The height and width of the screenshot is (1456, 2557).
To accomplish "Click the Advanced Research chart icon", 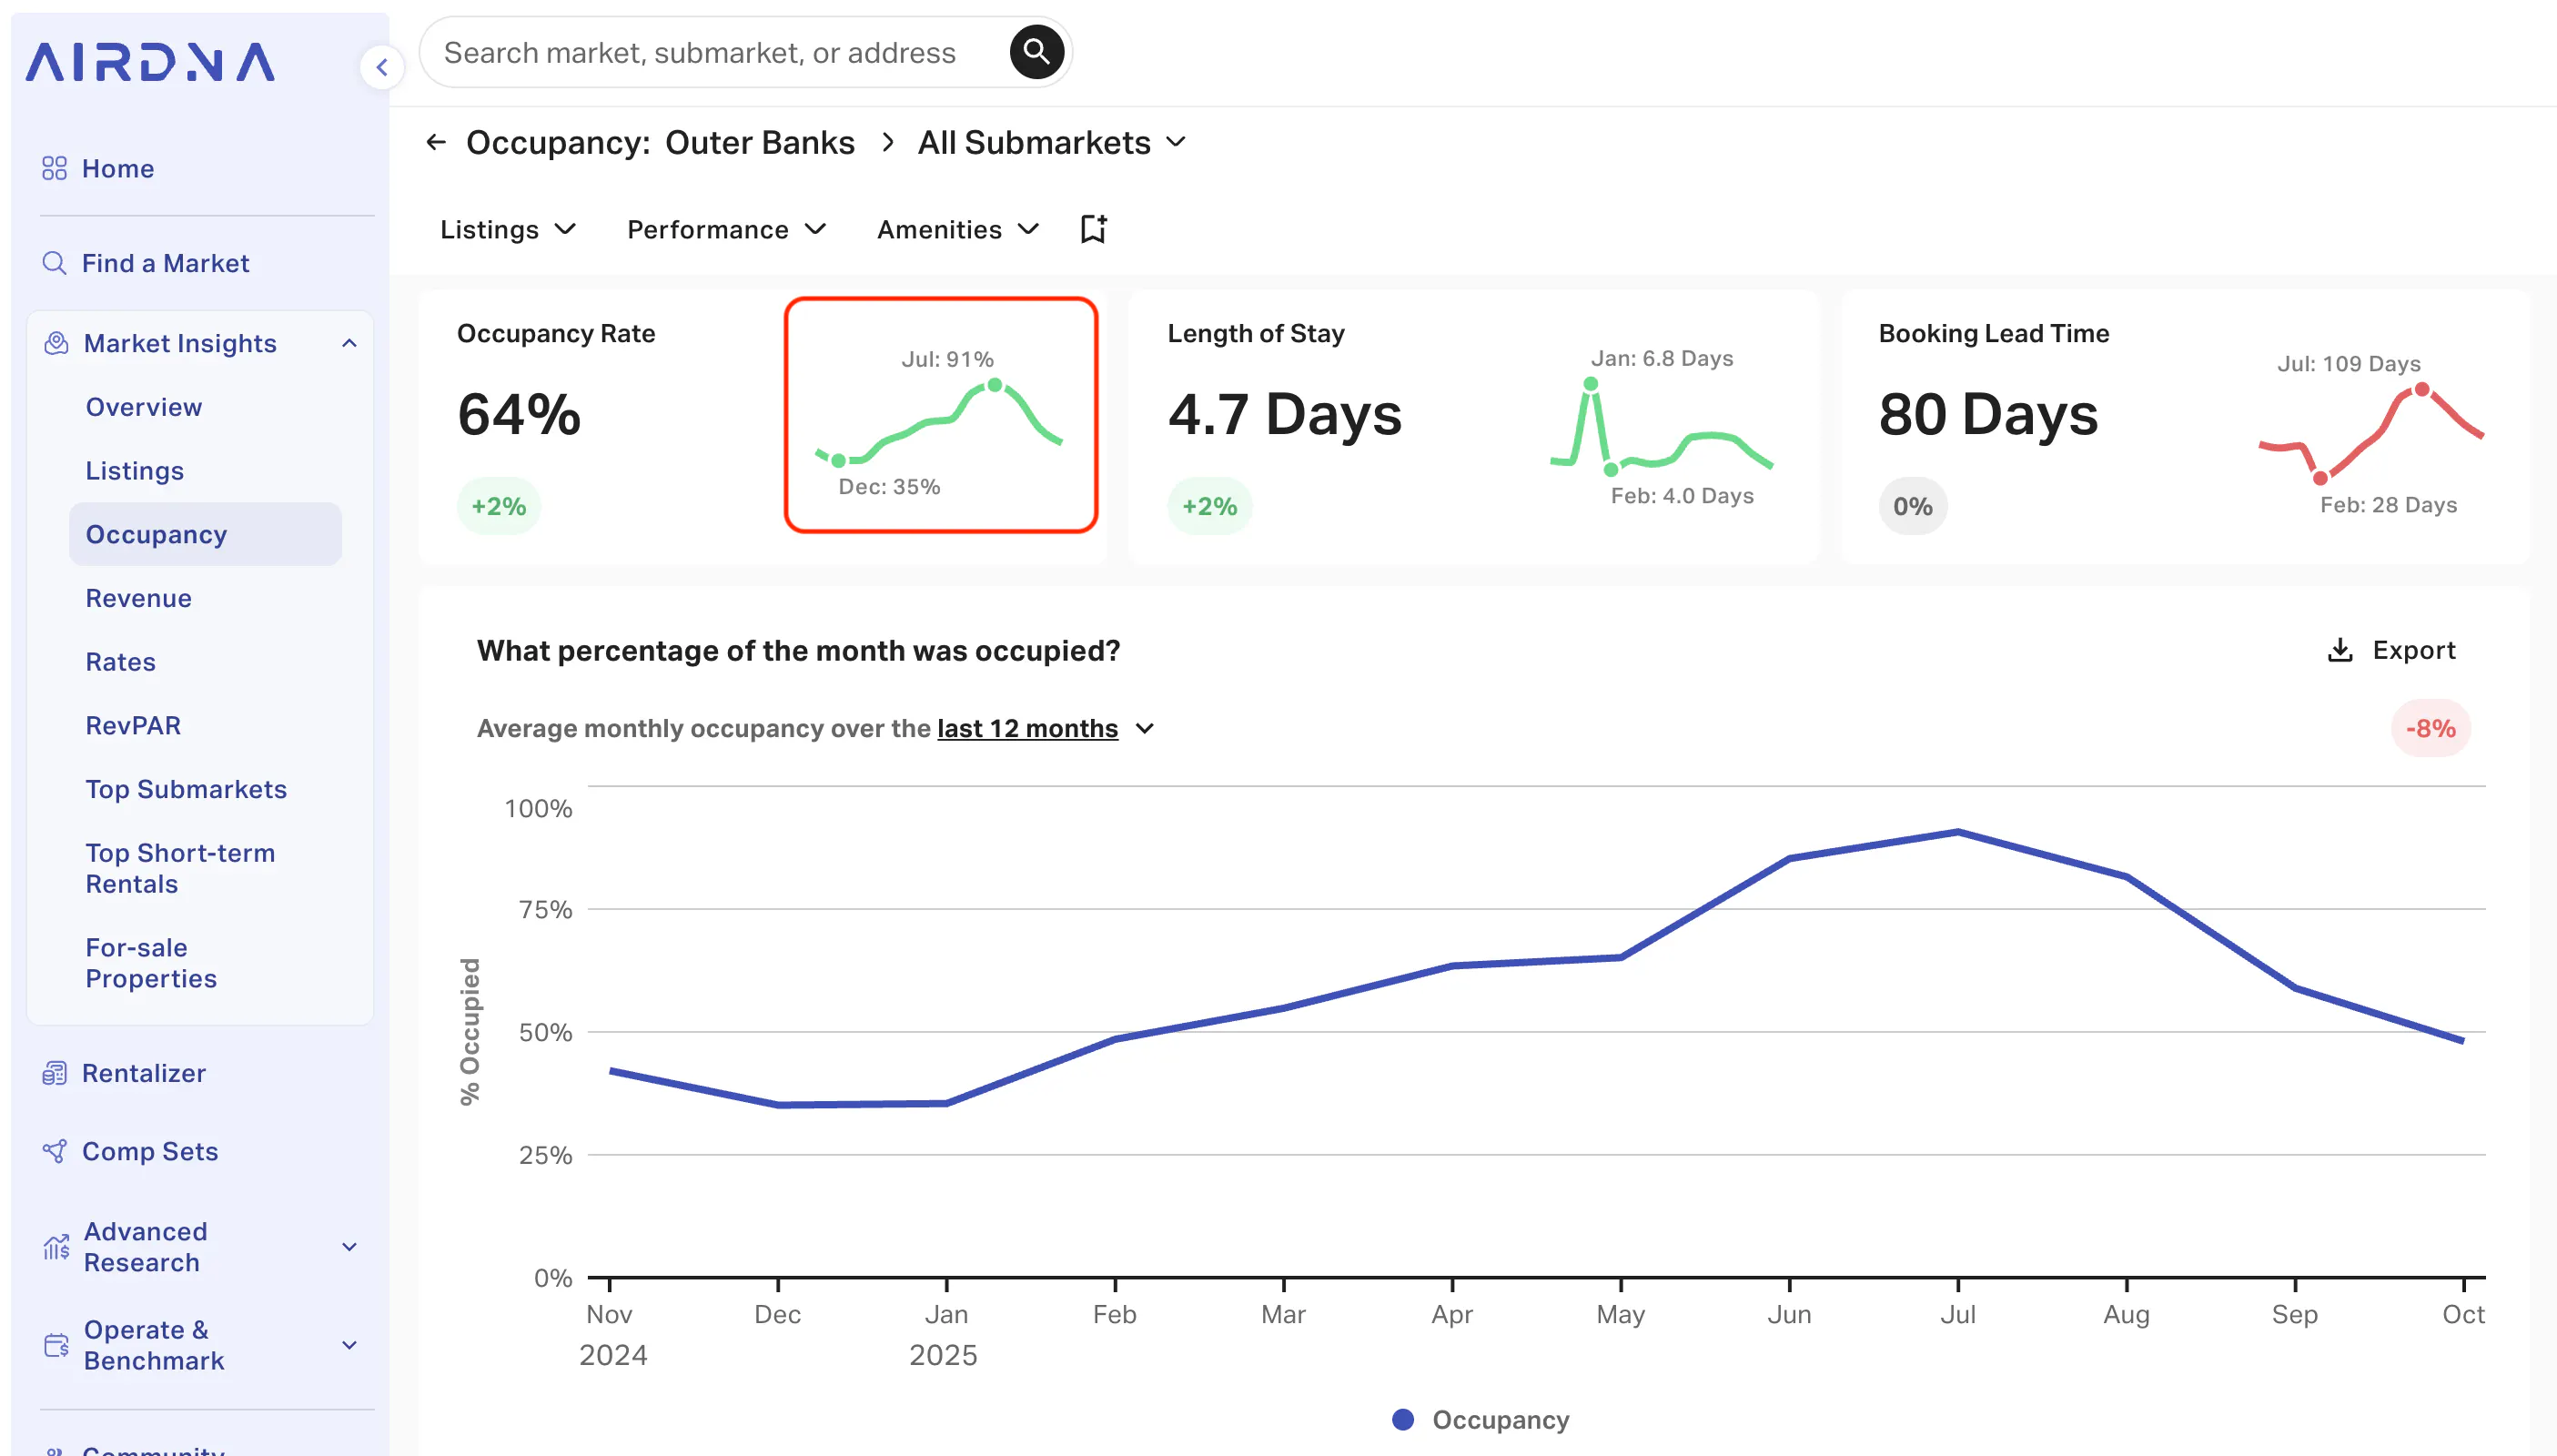I will tap(56, 1246).
